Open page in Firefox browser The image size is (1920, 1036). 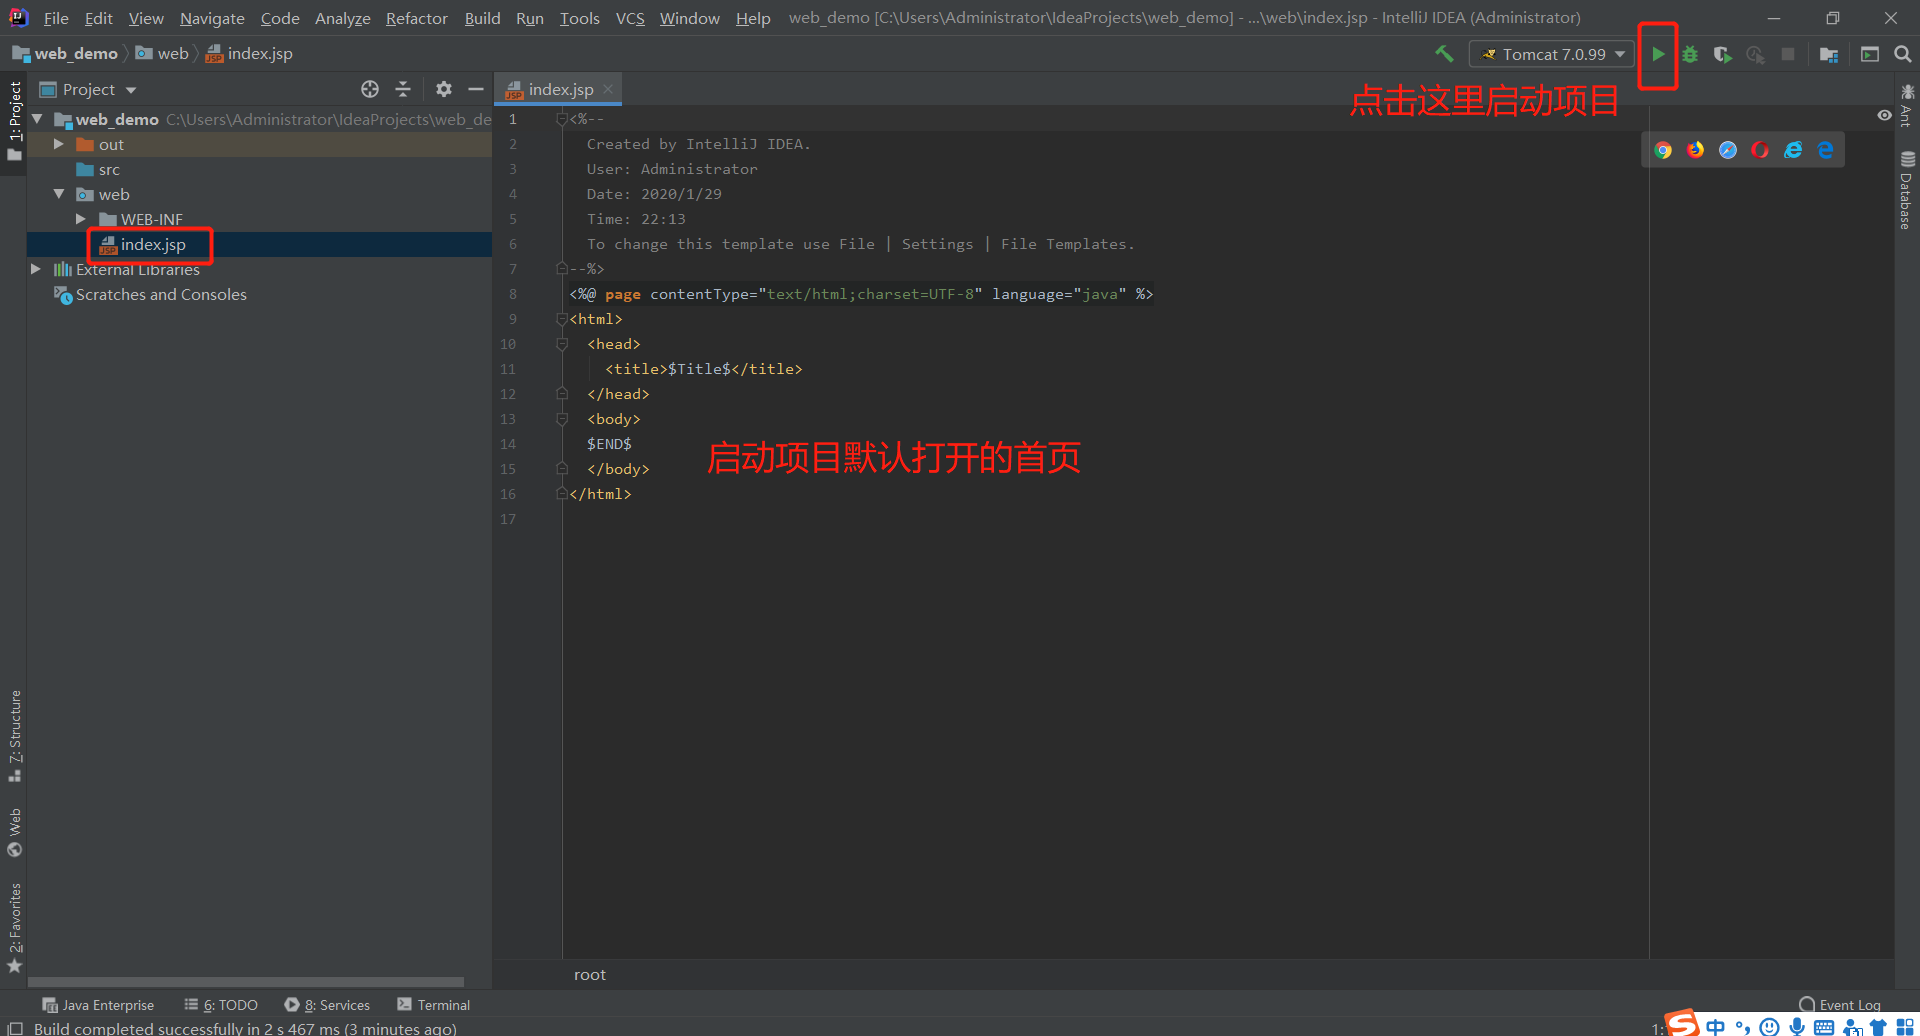tap(1695, 150)
